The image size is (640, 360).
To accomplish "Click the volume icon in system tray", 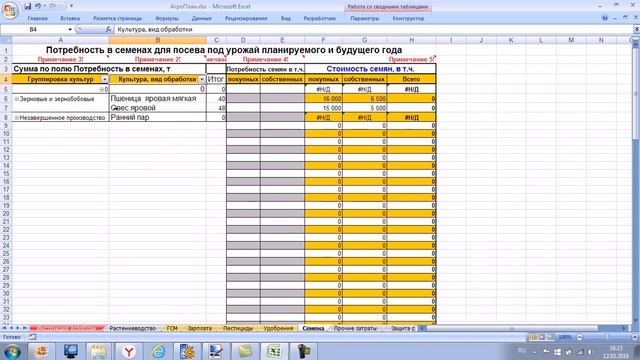I will [x=590, y=352].
